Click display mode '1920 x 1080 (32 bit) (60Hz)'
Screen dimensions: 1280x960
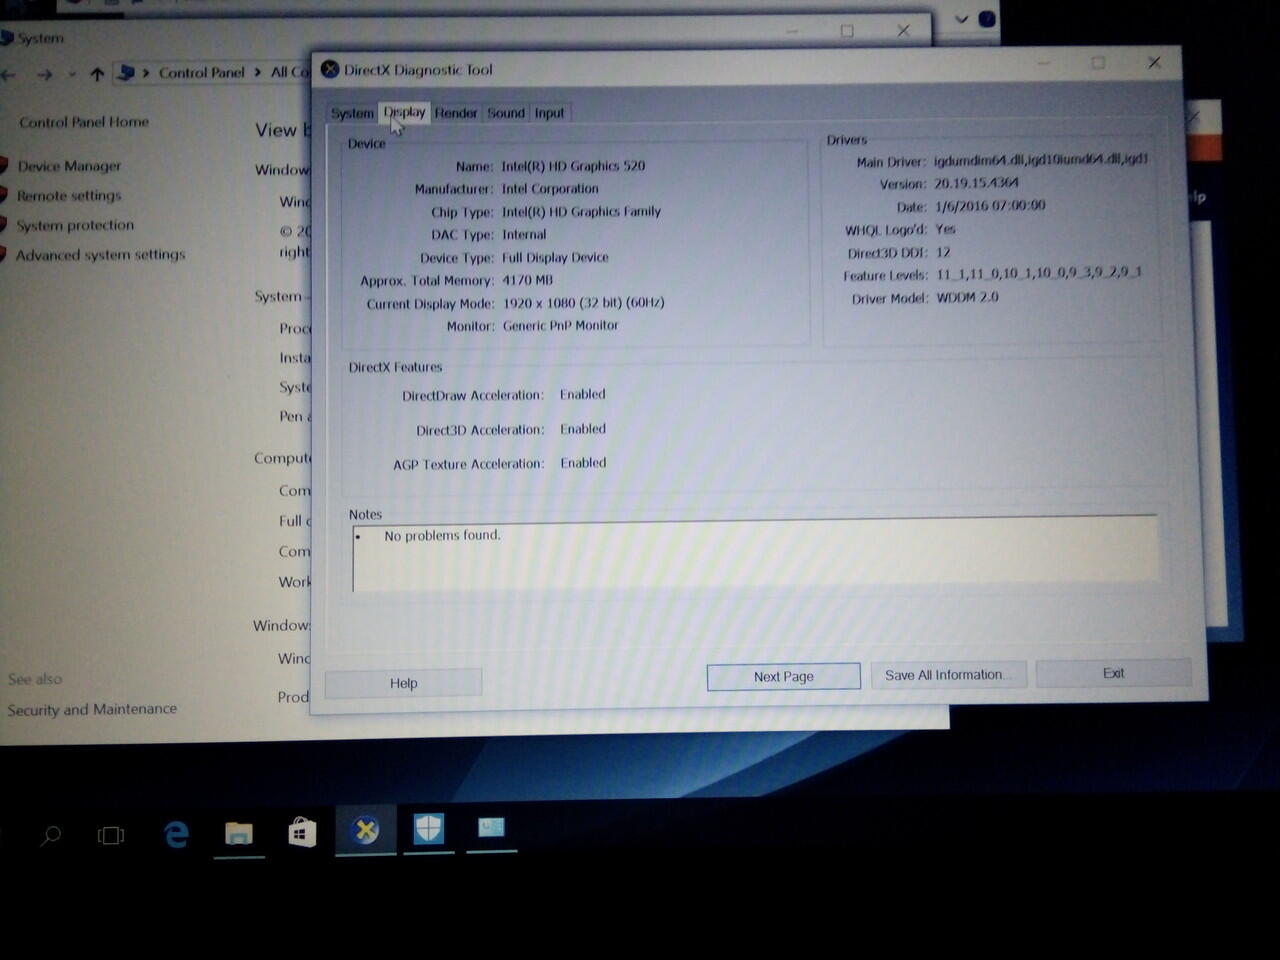(583, 303)
